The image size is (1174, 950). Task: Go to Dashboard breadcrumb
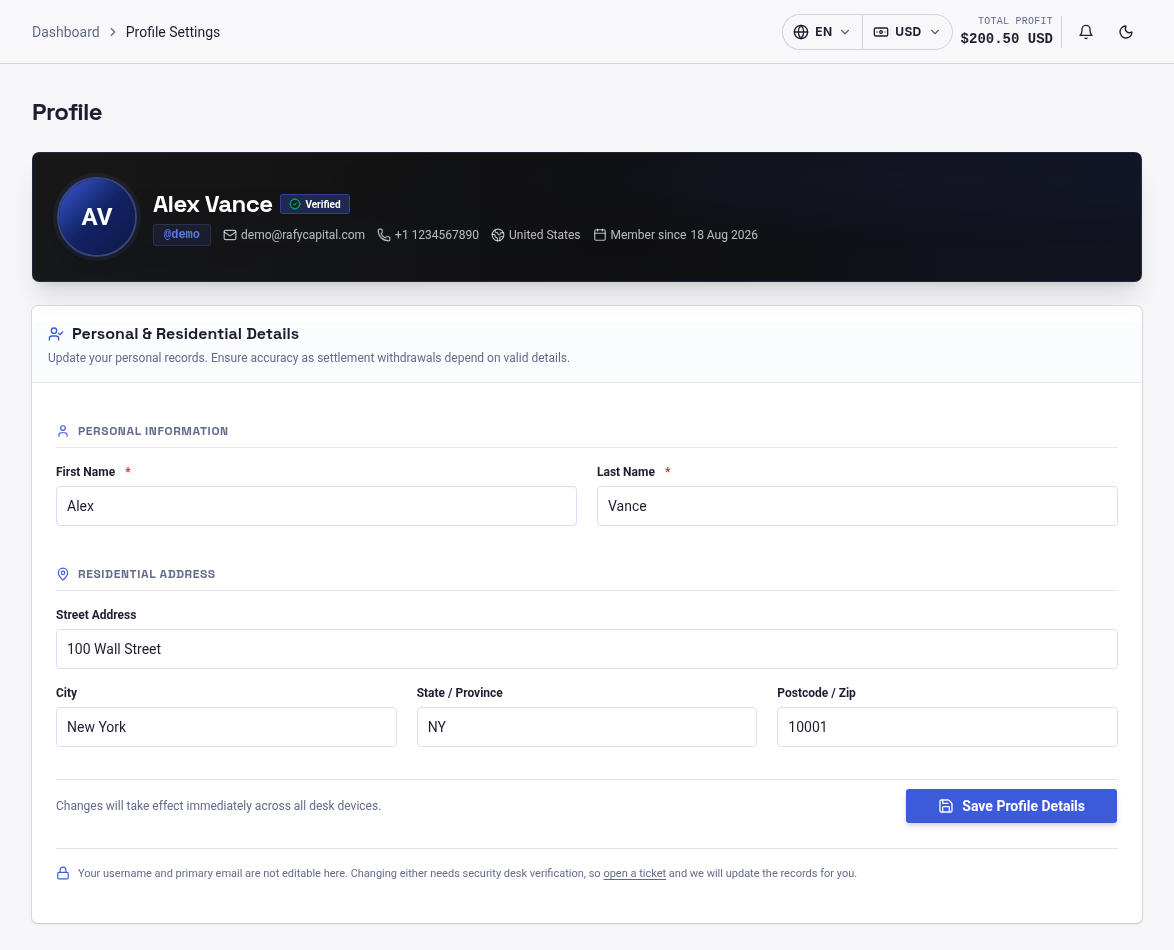point(65,31)
